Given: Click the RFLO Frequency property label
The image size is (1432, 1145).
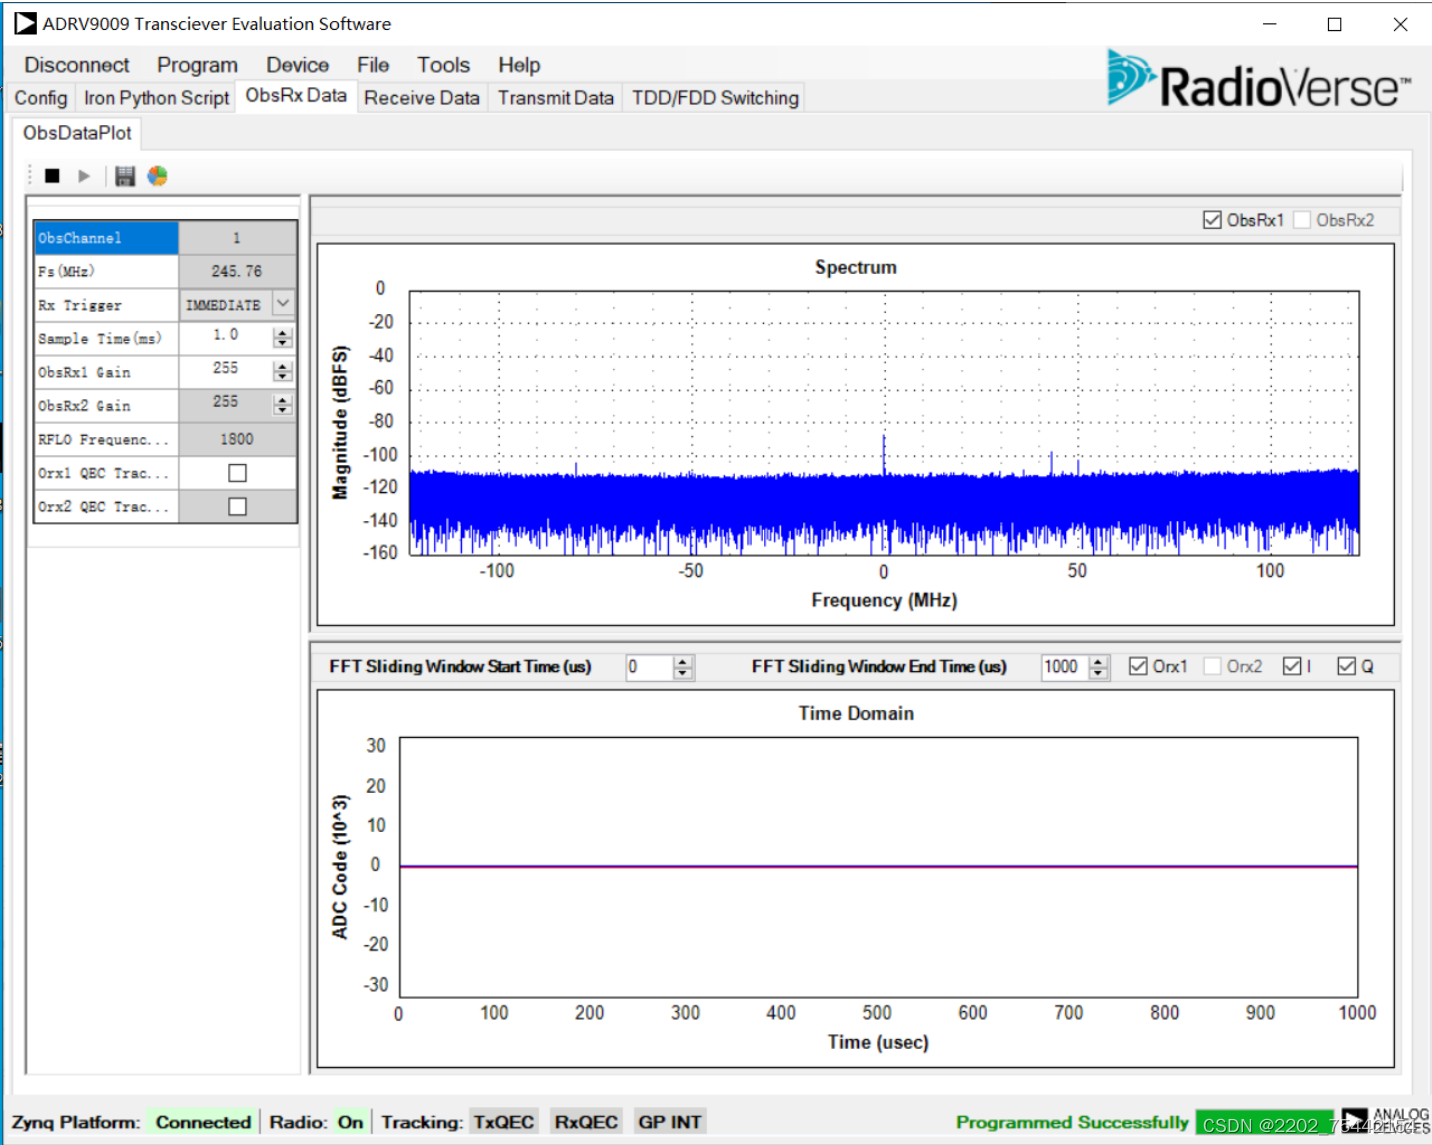Looking at the screenshot, I should (104, 440).
